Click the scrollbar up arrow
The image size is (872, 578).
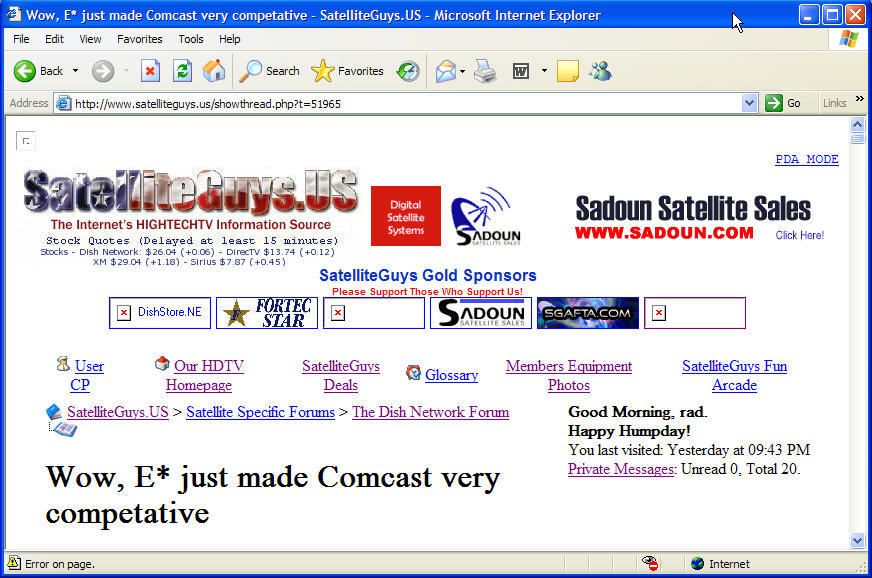[857, 124]
